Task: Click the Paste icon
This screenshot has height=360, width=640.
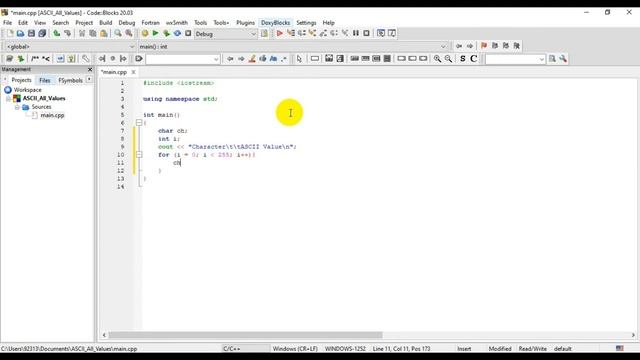Action: (x=104, y=33)
